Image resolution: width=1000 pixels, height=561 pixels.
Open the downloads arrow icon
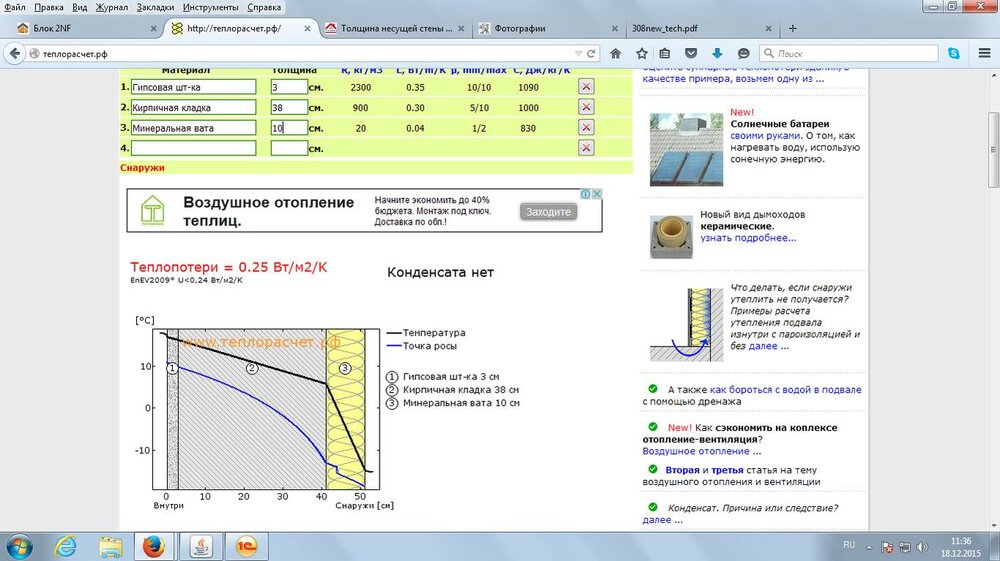pyautogui.click(x=717, y=53)
